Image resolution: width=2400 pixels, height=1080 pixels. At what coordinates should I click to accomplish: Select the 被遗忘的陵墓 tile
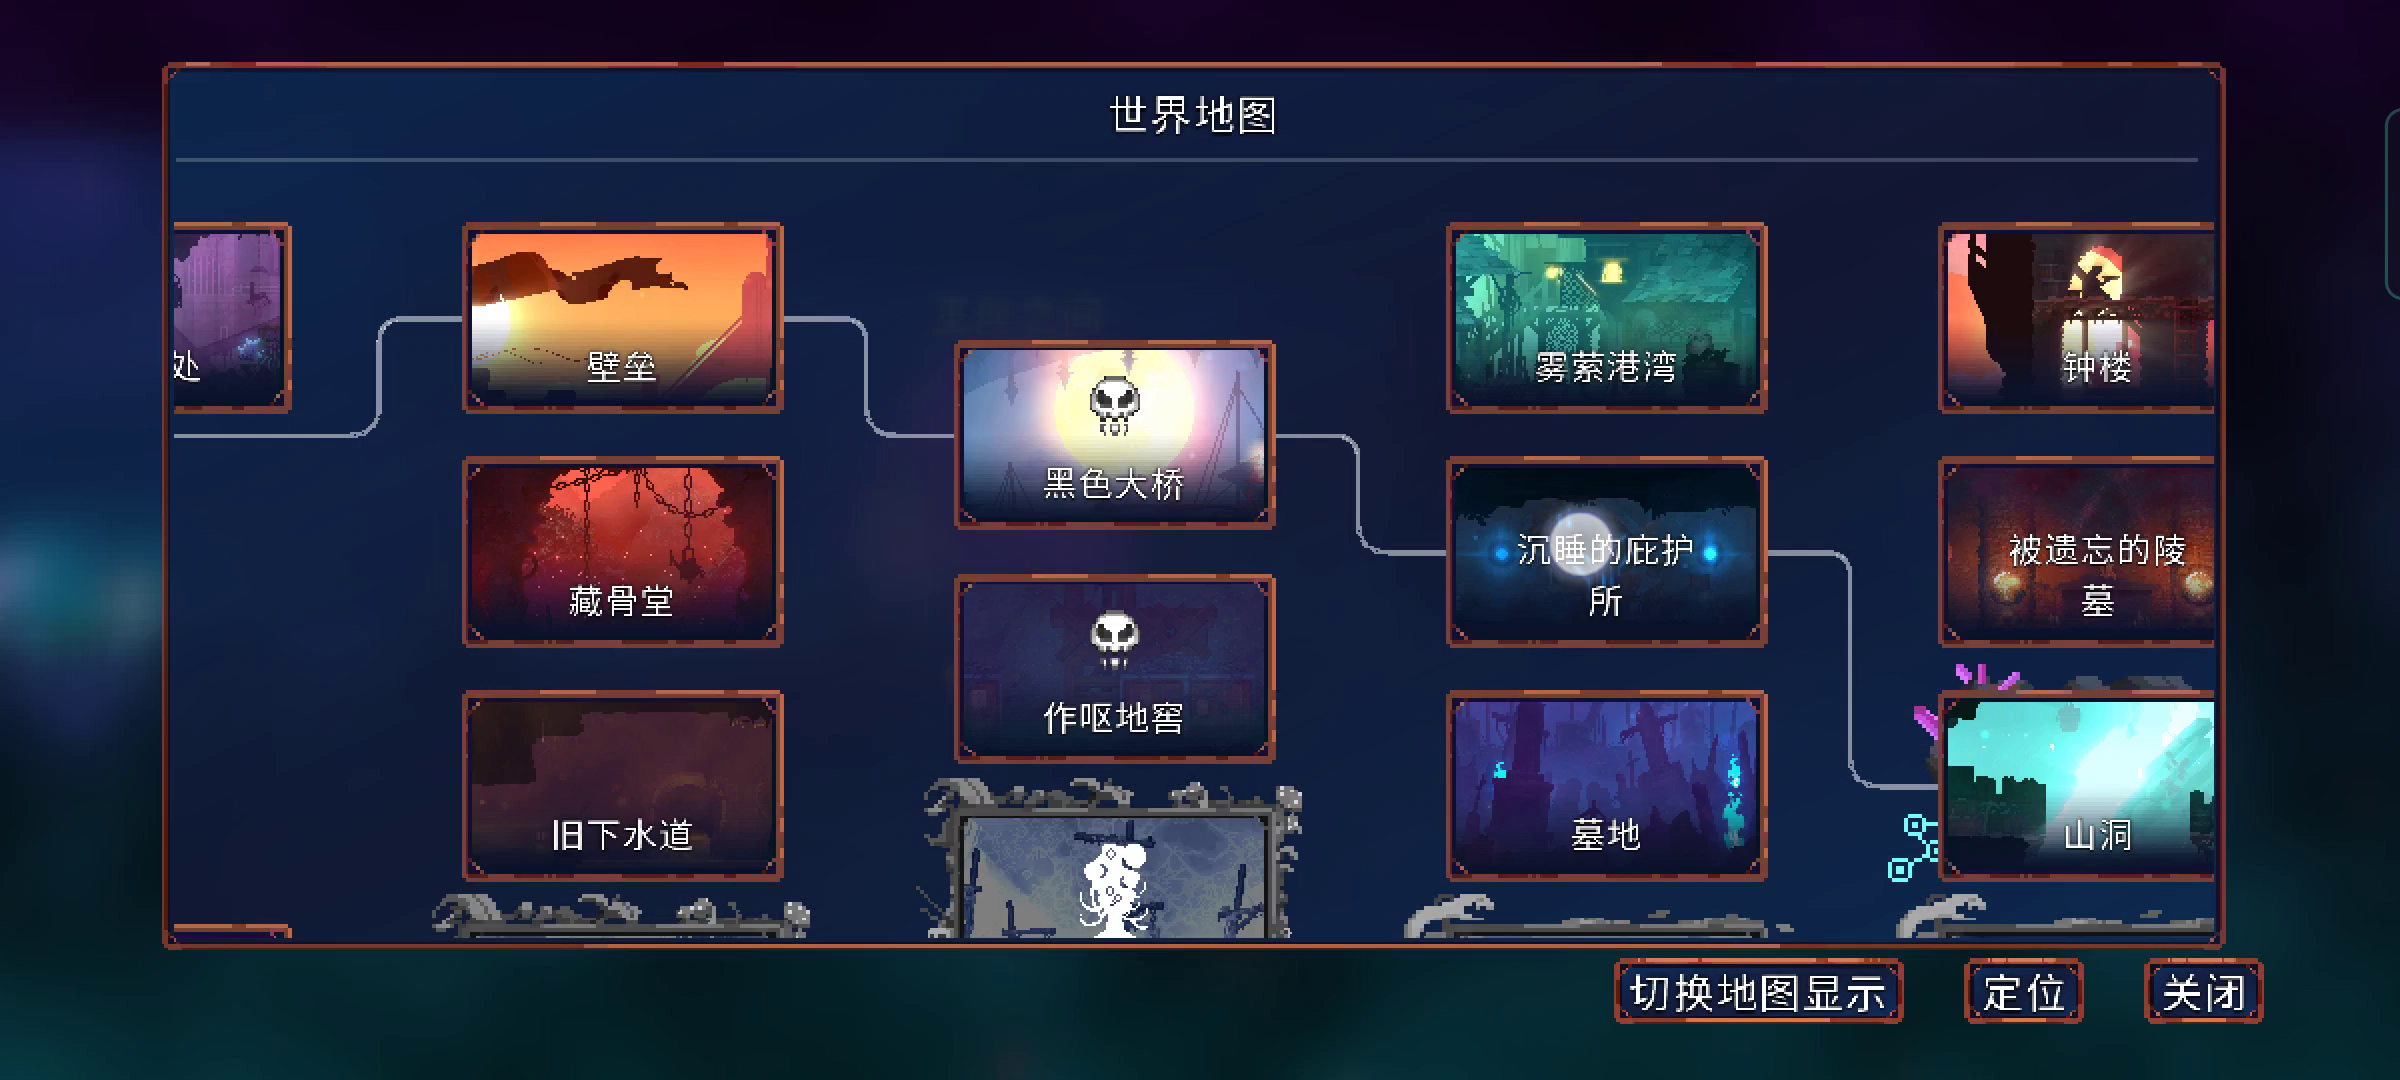click(2077, 552)
